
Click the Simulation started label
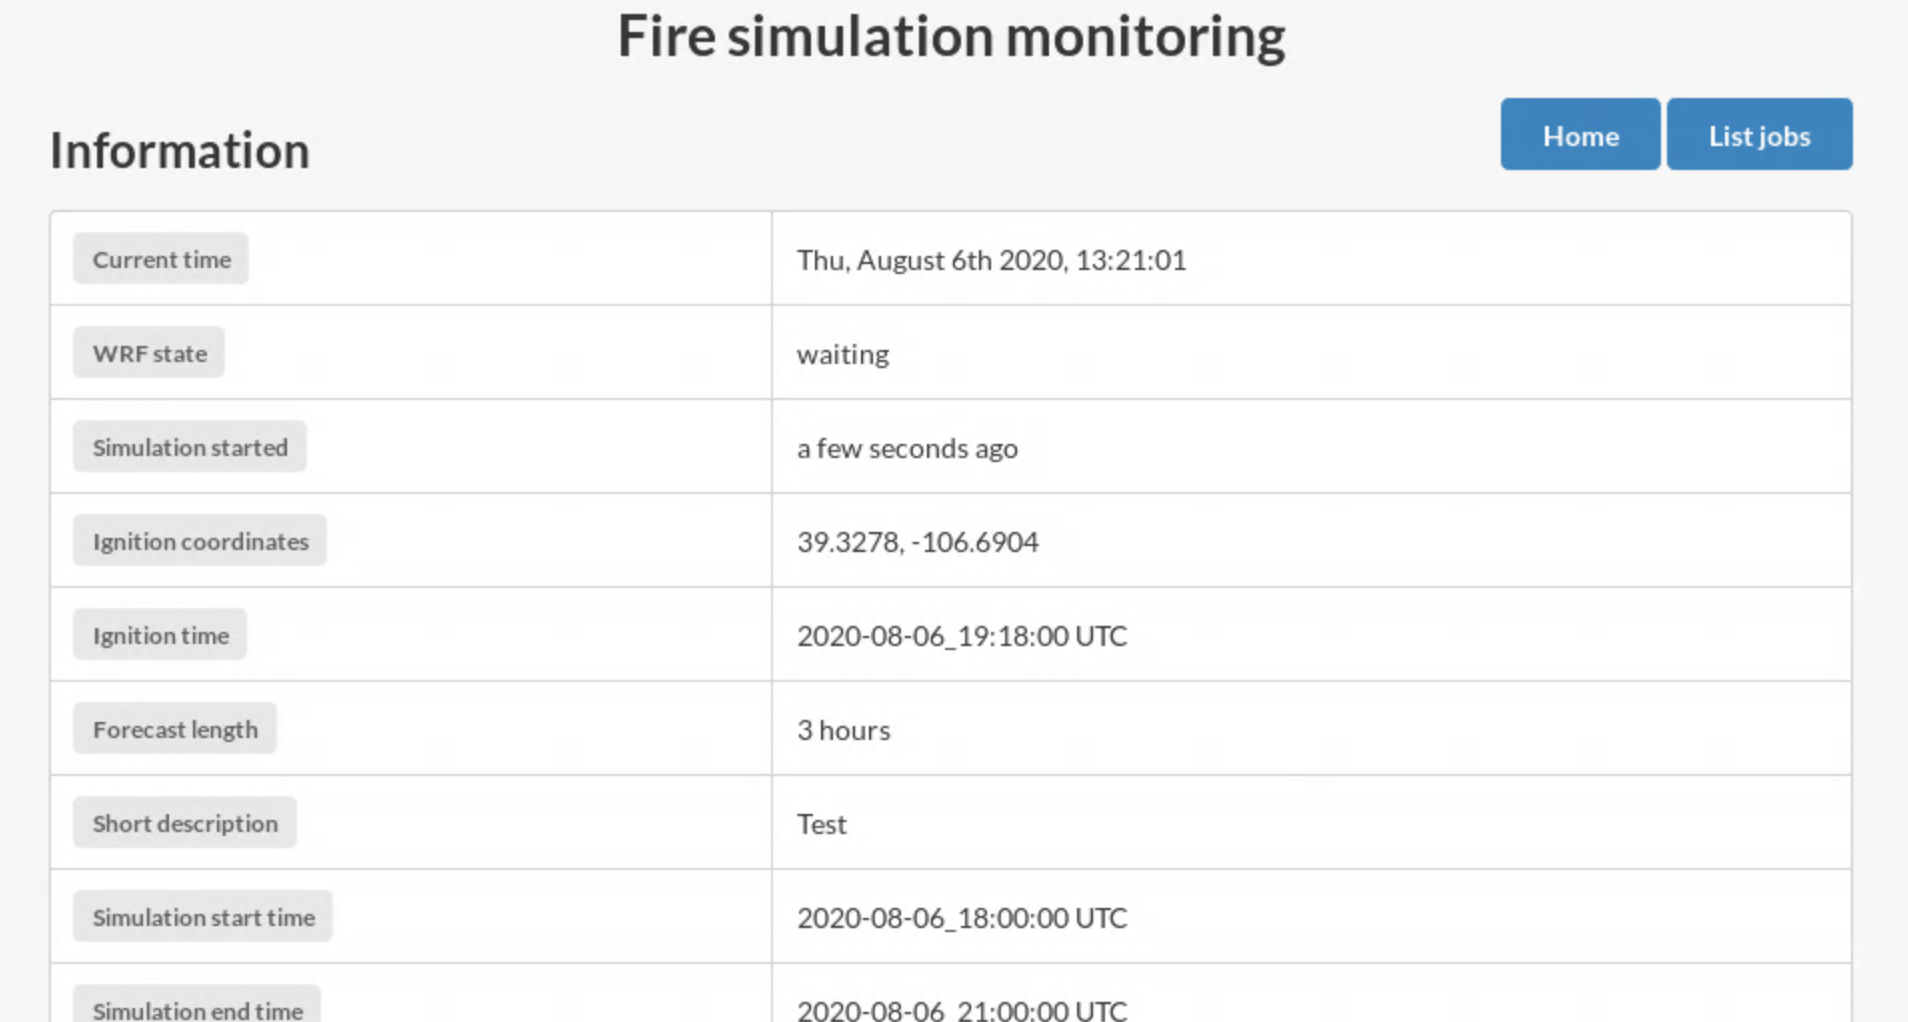coord(190,447)
